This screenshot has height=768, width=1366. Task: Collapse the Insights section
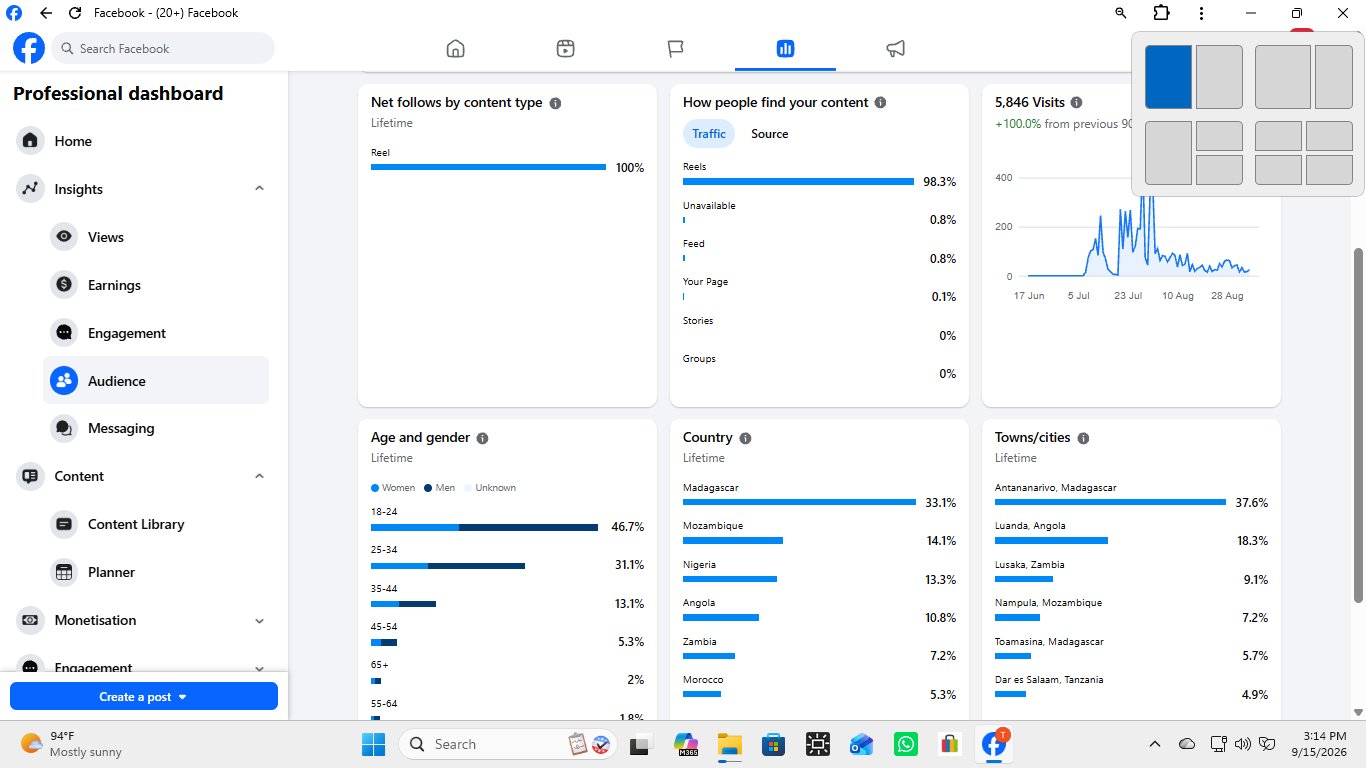[x=259, y=189]
